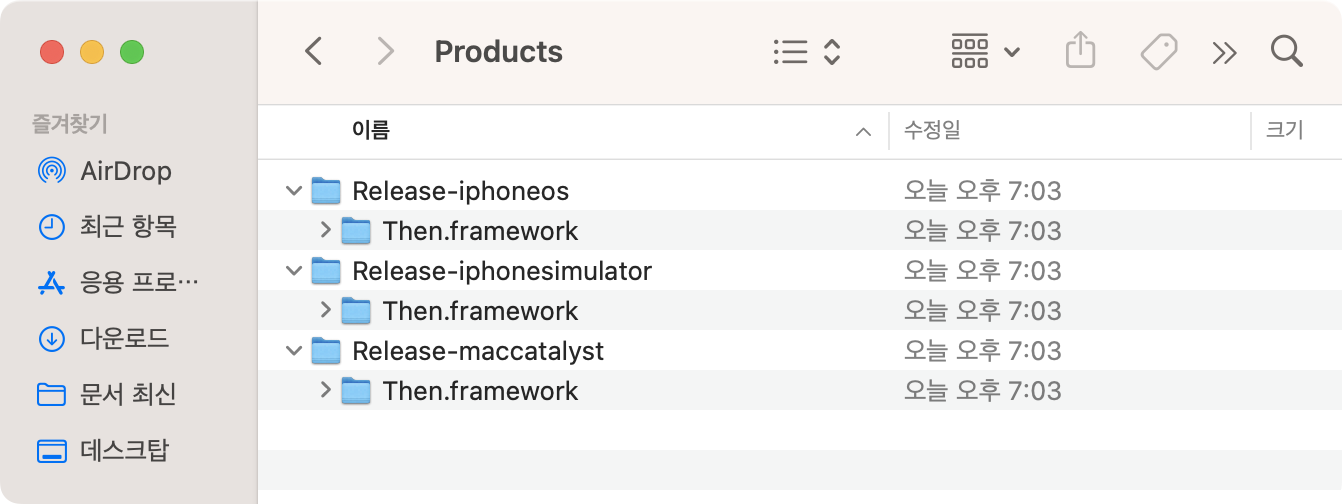Expand Then.framework under Release-maccatalyst
The height and width of the screenshot is (504, 1342).
click(x=325, y=390)
